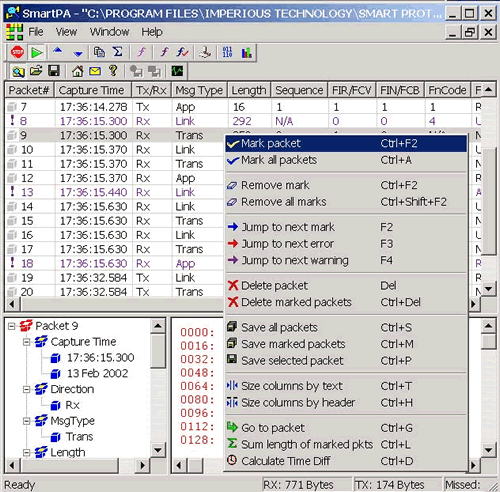
Task: Click the first grayed-out windows icon
Action: 136,71
